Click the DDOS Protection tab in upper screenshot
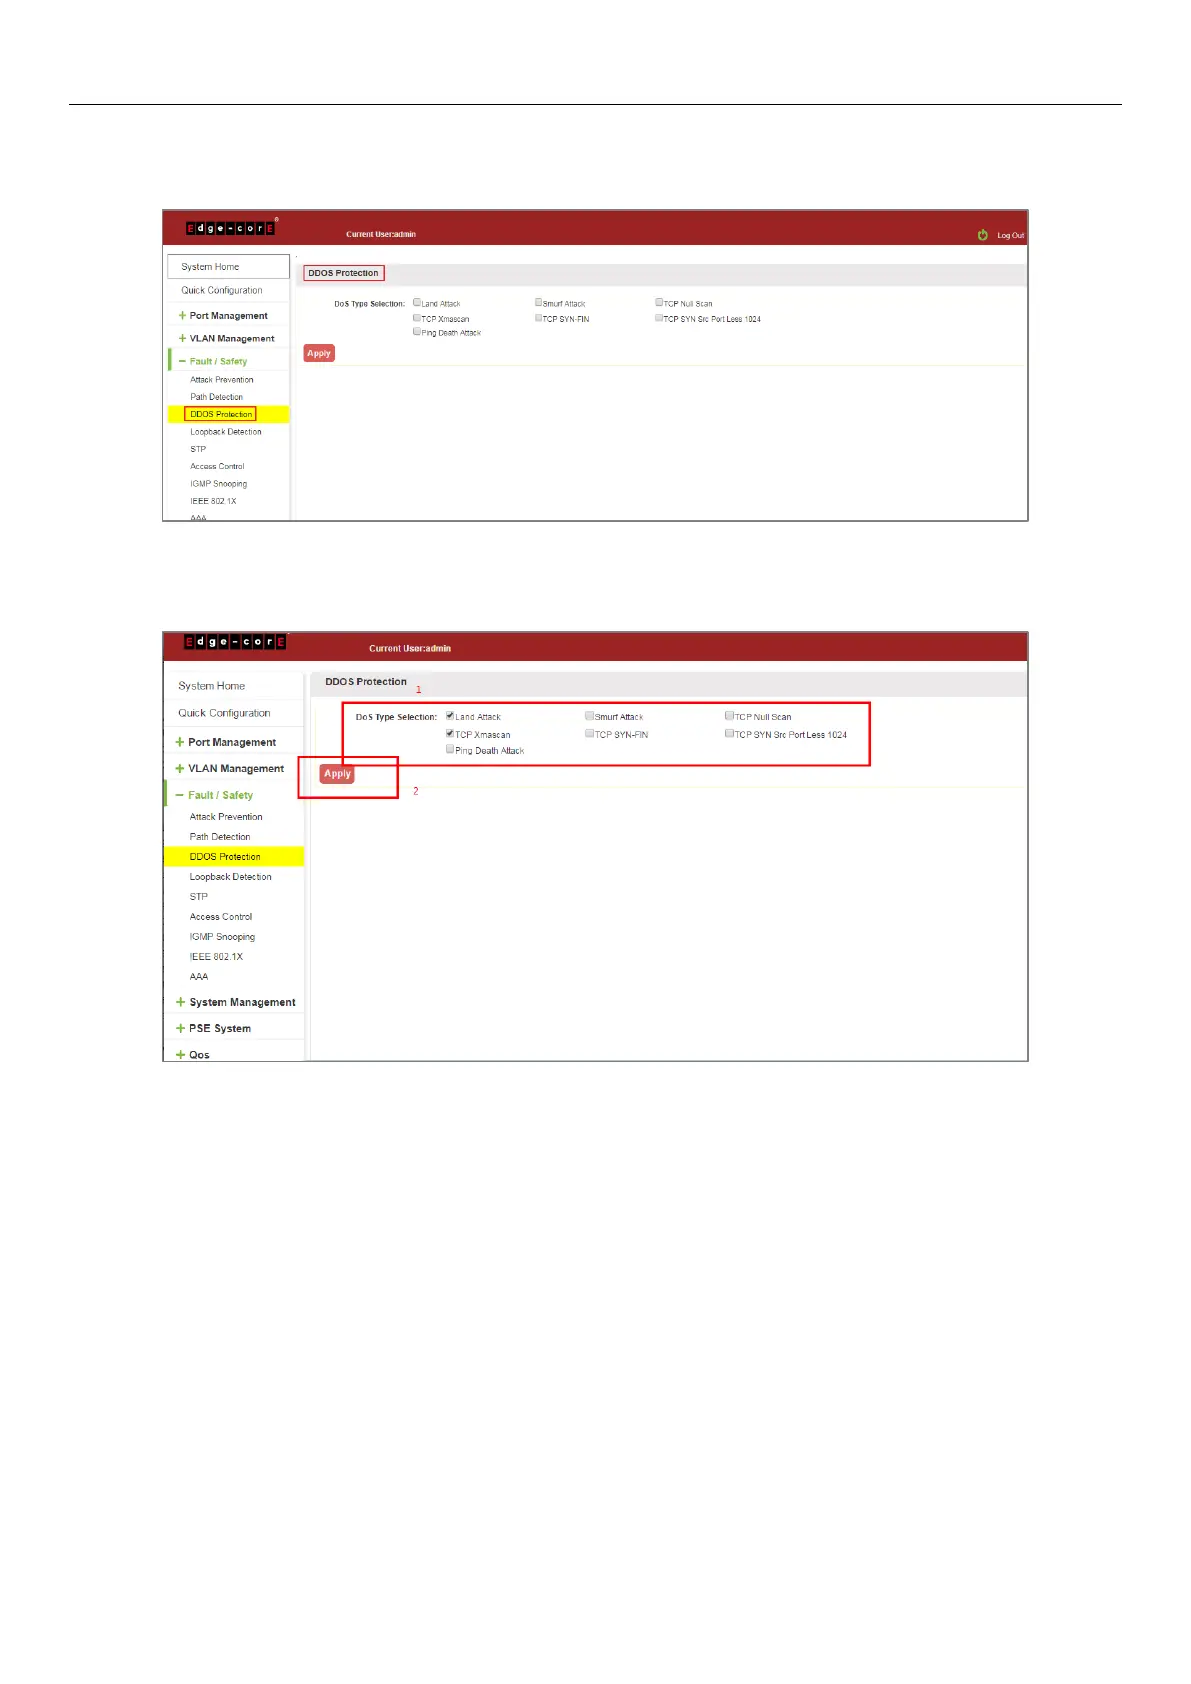This screenshot has width=1191, height=1684. pyautogui.click(x=344, y=273)
